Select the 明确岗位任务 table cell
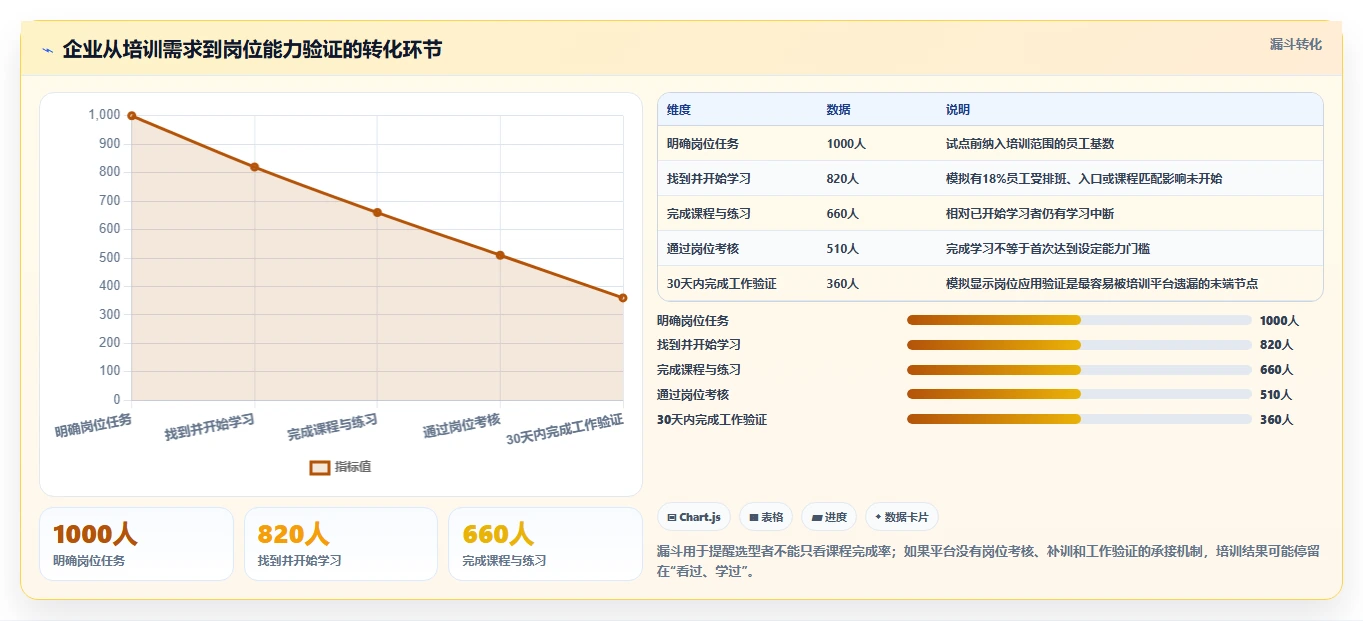1363x621 pixels. 703,144
